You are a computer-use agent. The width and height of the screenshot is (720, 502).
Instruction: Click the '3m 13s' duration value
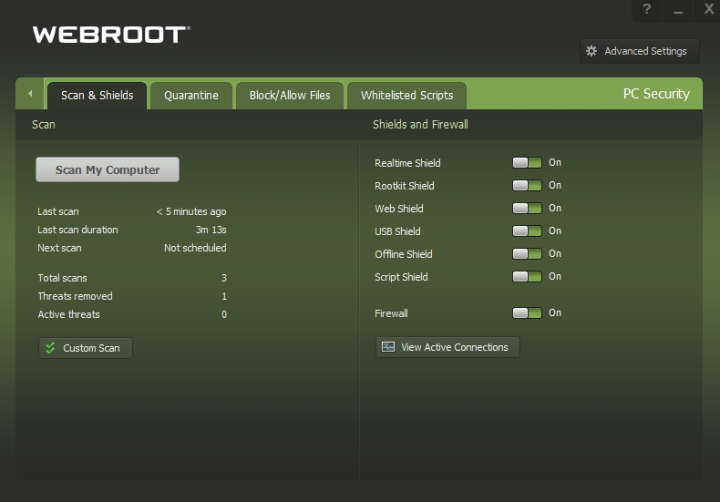211,230
